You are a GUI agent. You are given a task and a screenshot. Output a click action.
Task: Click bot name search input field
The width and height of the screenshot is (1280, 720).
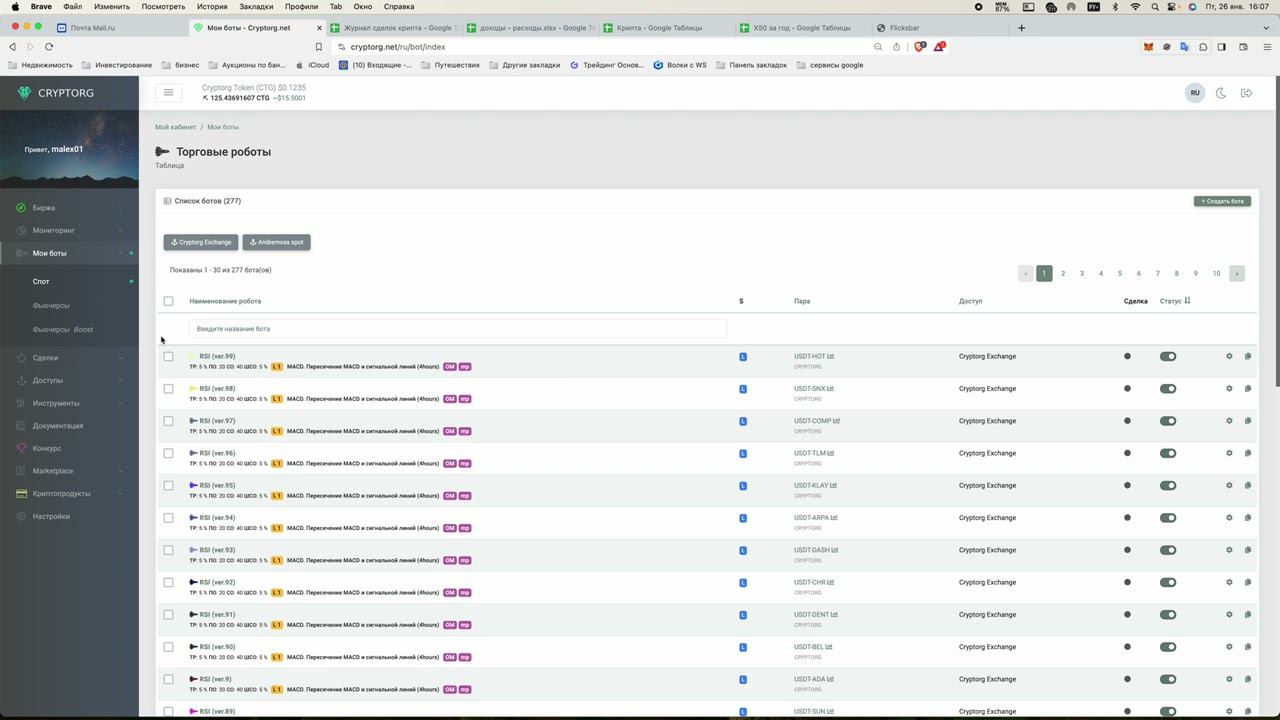[x=457, y=328]
